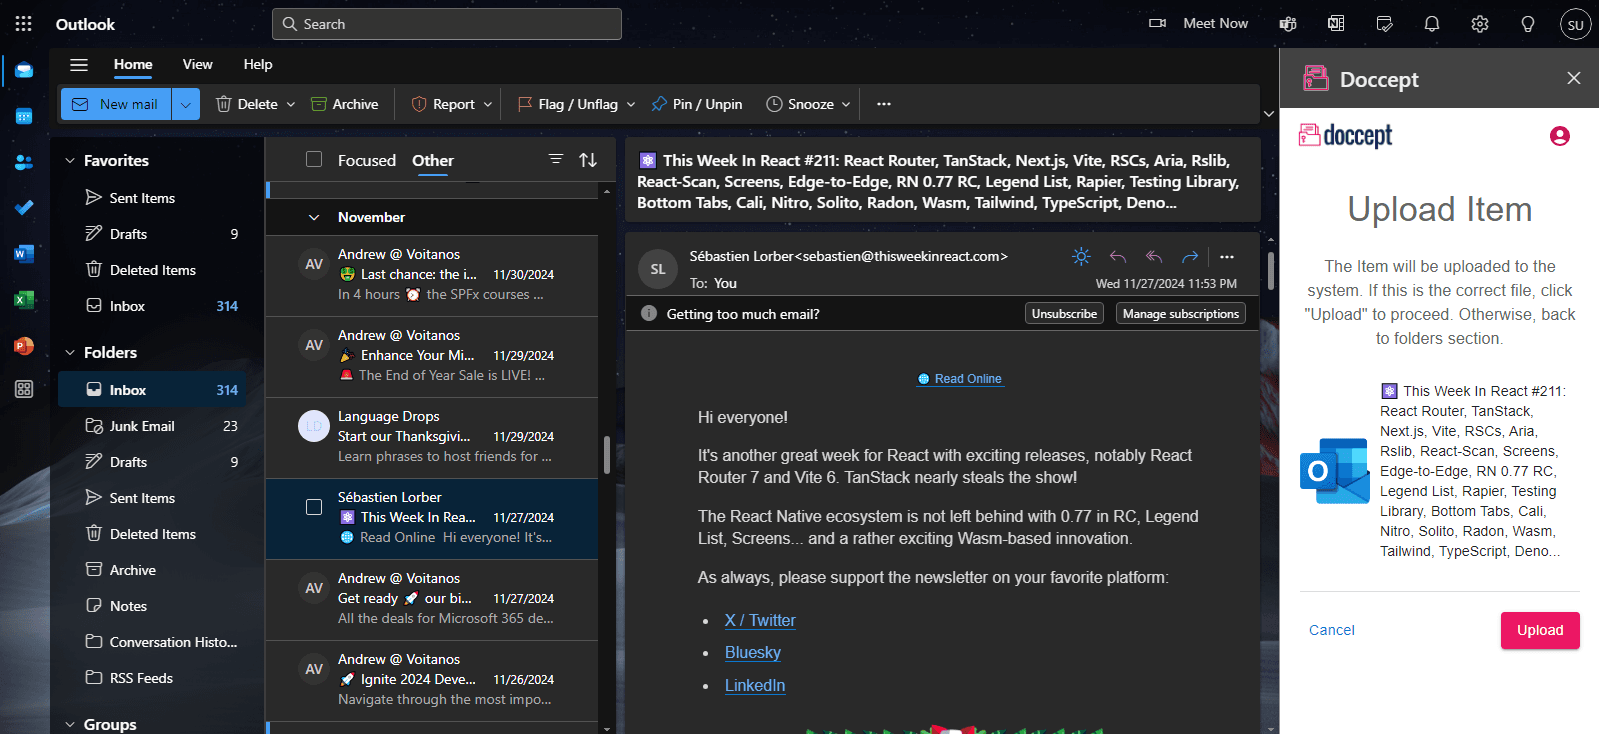Open My Day calendar-check icon
1599x734 pixels.
click(1384, 24)
